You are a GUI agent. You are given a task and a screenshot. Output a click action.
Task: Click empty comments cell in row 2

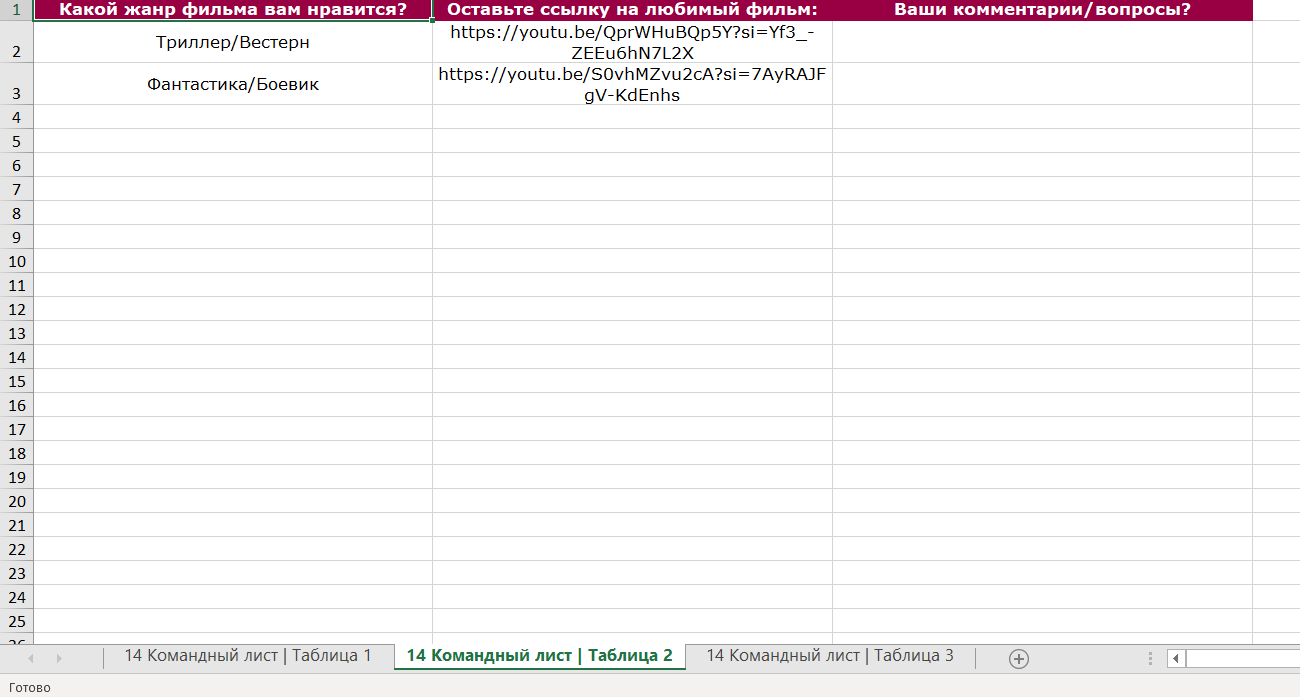pos(1042,42)
